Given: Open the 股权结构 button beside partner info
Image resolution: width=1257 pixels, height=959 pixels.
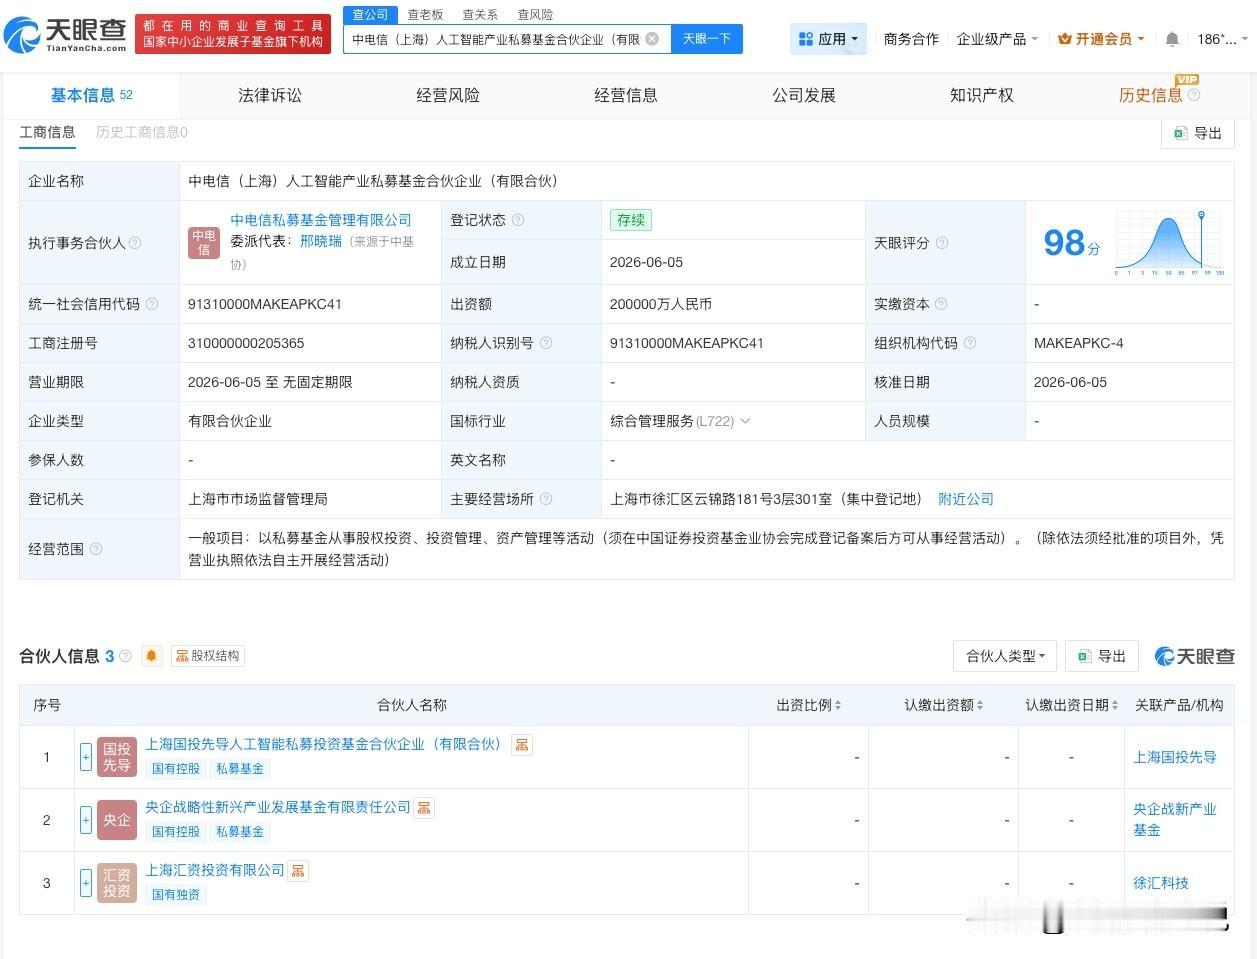Looking at the screenshot, I should point(208,656).
